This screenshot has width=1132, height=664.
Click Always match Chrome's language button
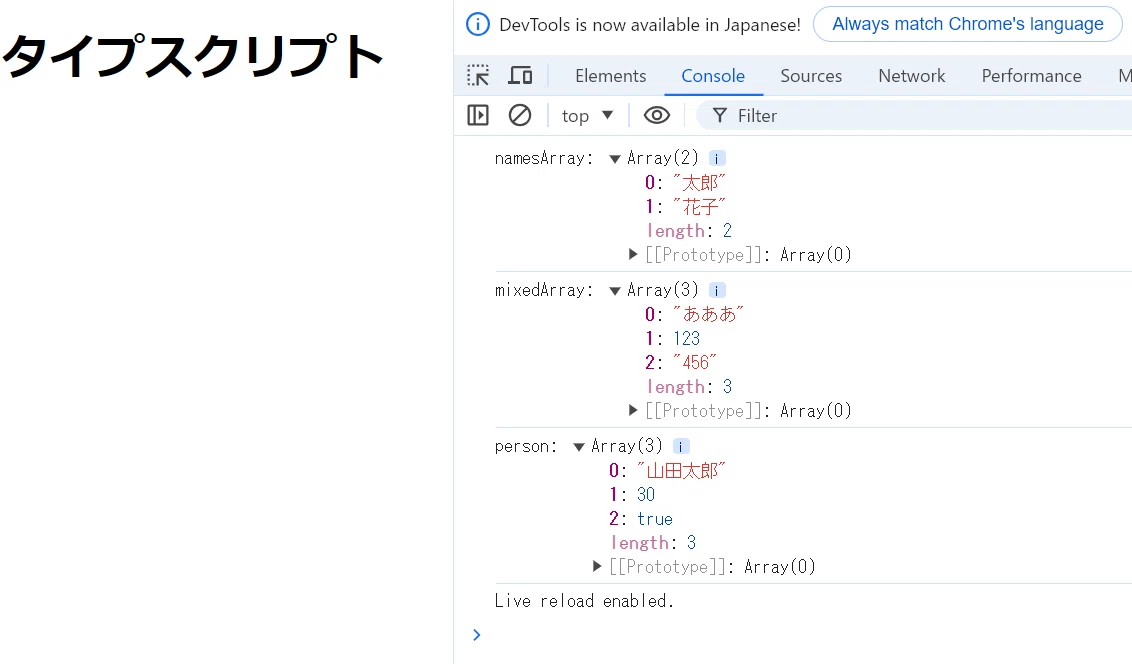point(967,25)
